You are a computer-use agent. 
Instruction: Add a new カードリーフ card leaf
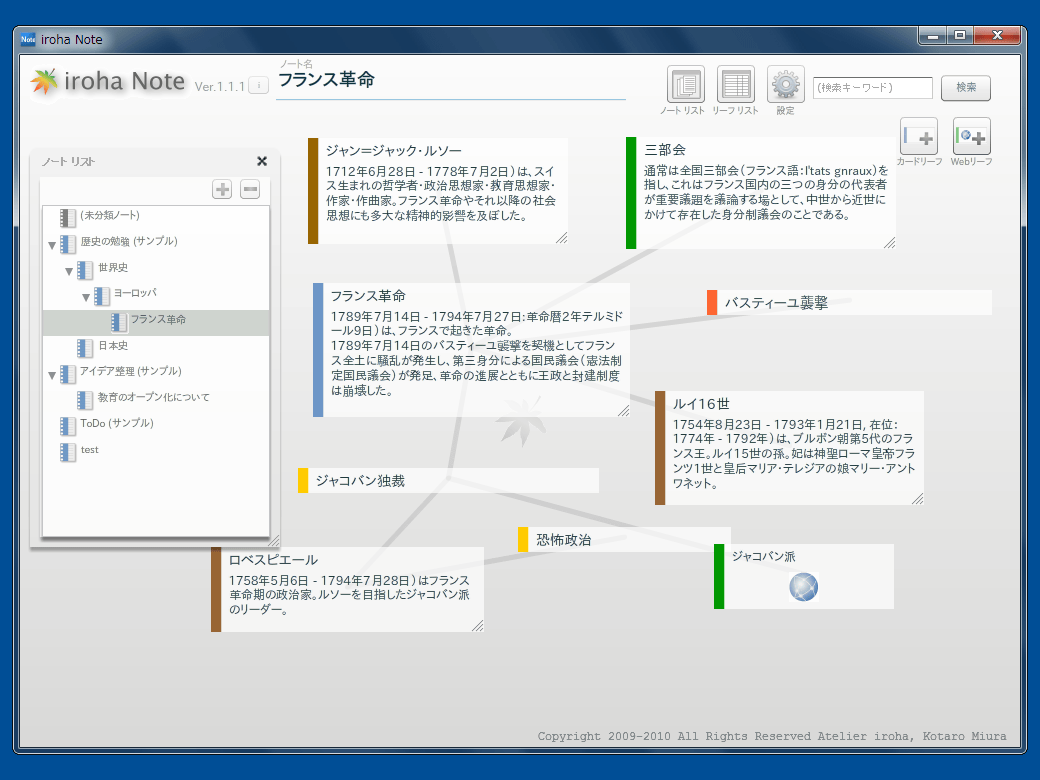919,137
